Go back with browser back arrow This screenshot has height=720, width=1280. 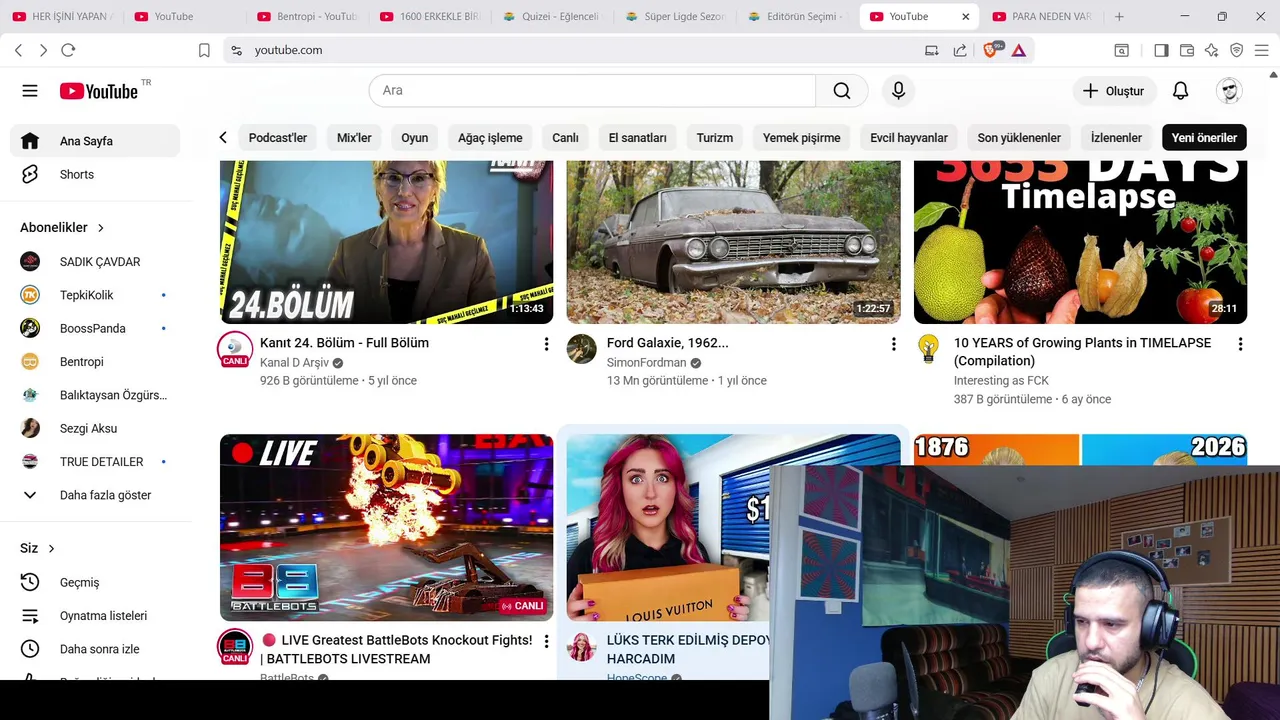coord(18,50)
